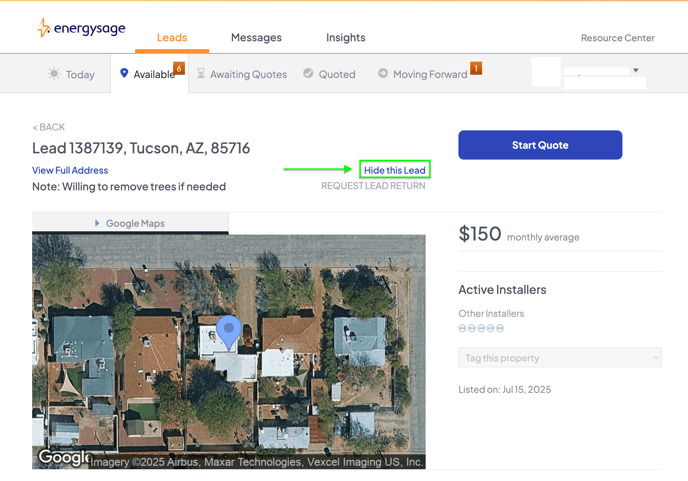Click the checkmark icon beside Quoted

click(308, 74)
